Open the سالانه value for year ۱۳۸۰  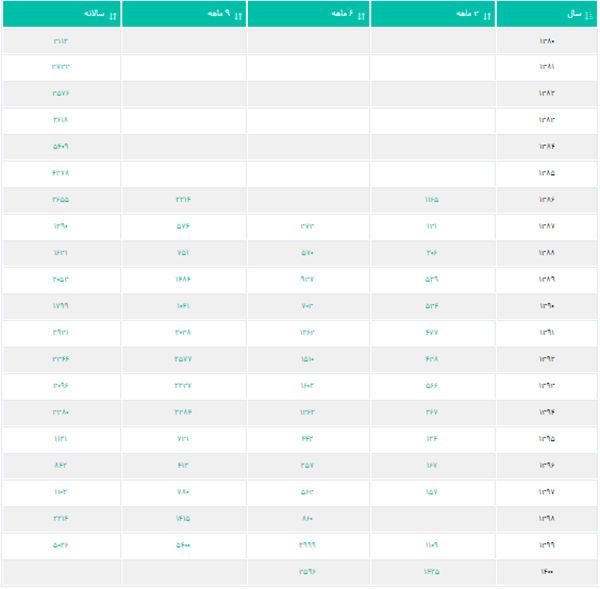61,41
